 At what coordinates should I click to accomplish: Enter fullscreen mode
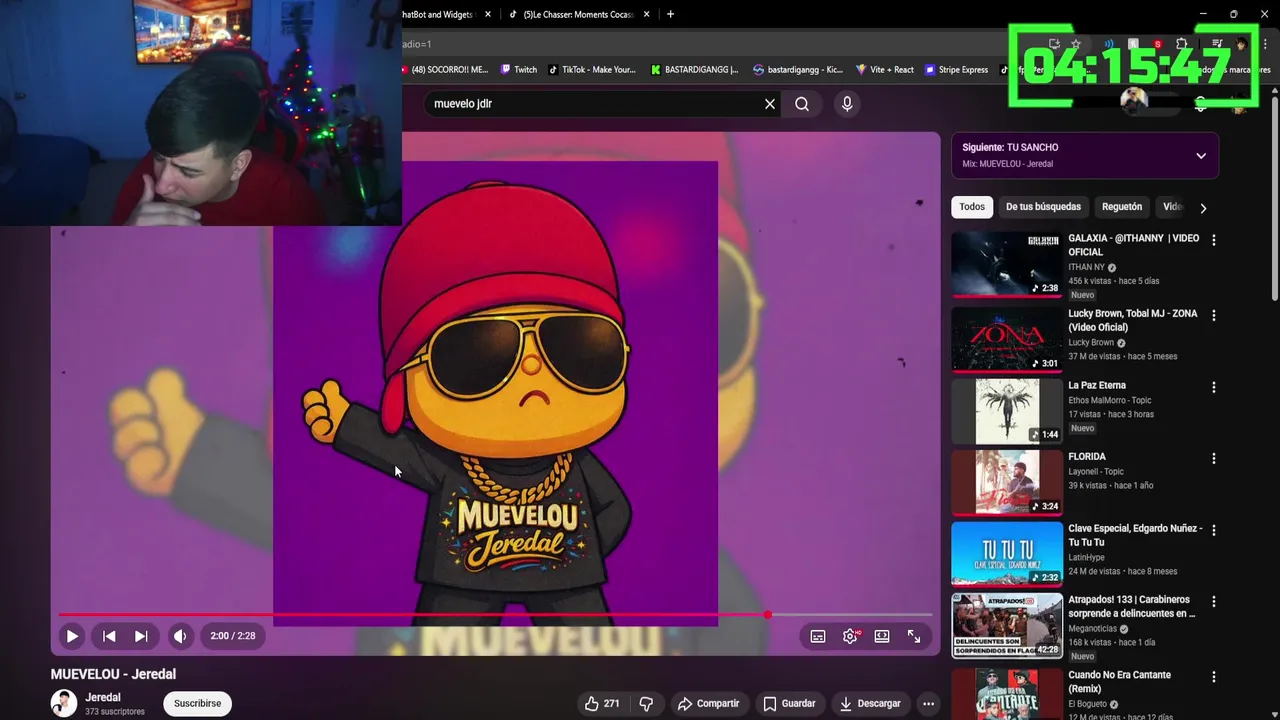point(914,636)
